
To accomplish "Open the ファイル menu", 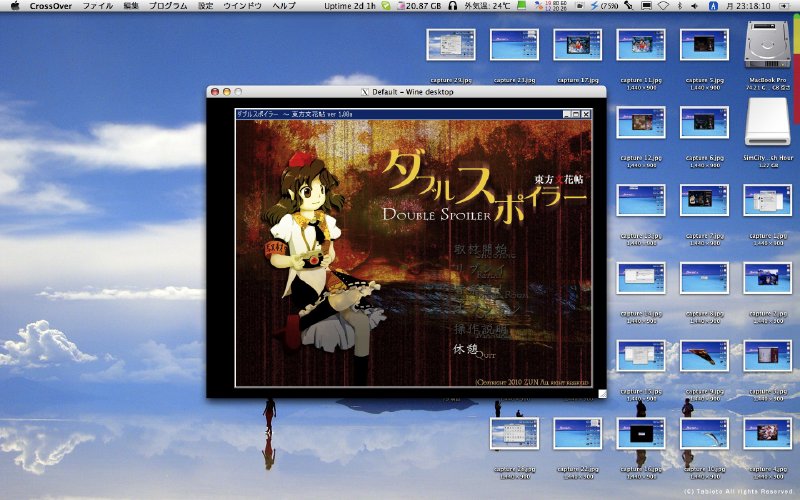I will tap(97, 6).
